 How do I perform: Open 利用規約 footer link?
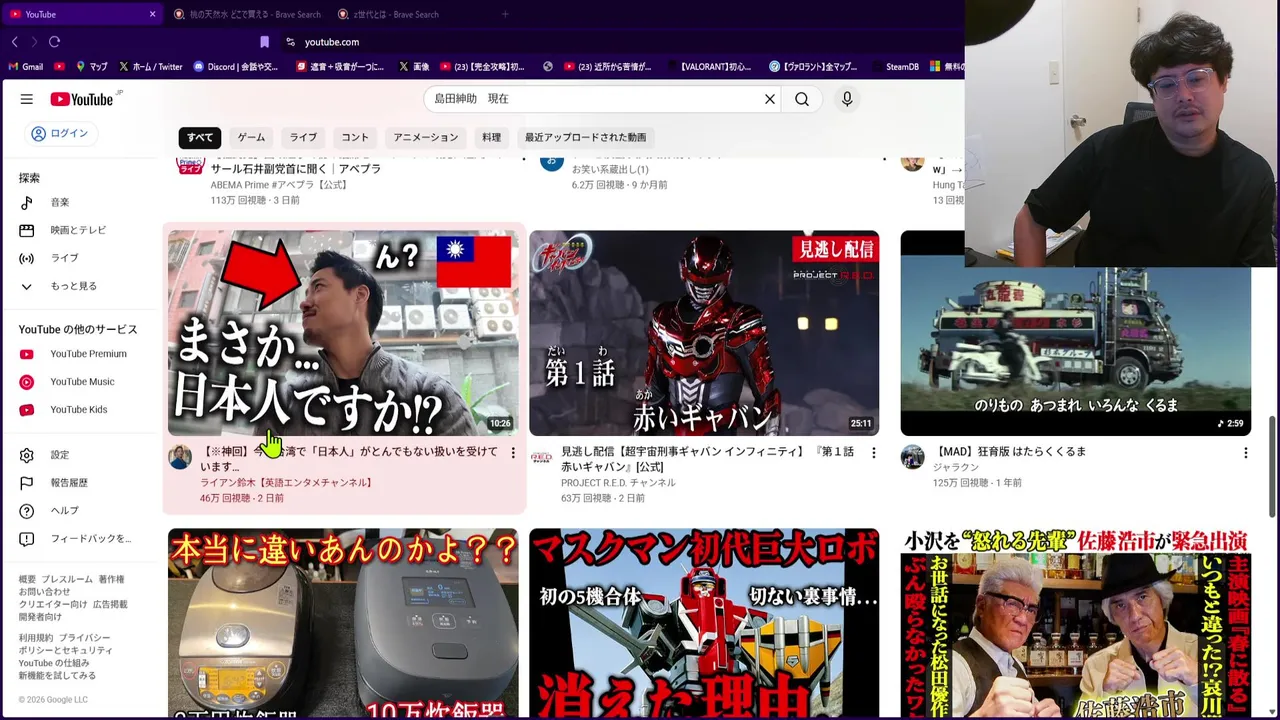(36, 638)
